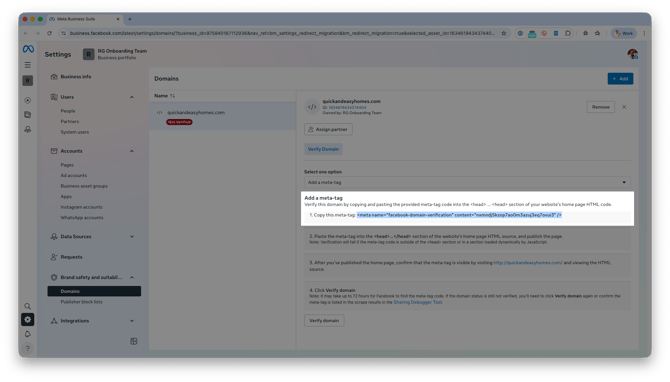This screenshot has height=382, width=670.
Task: Click the bottom Verify domain button
Action: [324, 320]
